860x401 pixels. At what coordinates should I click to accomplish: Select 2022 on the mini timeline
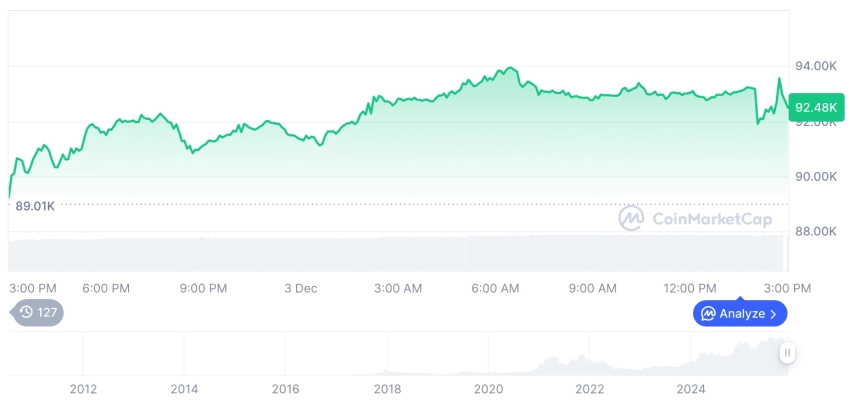point(590,389)
